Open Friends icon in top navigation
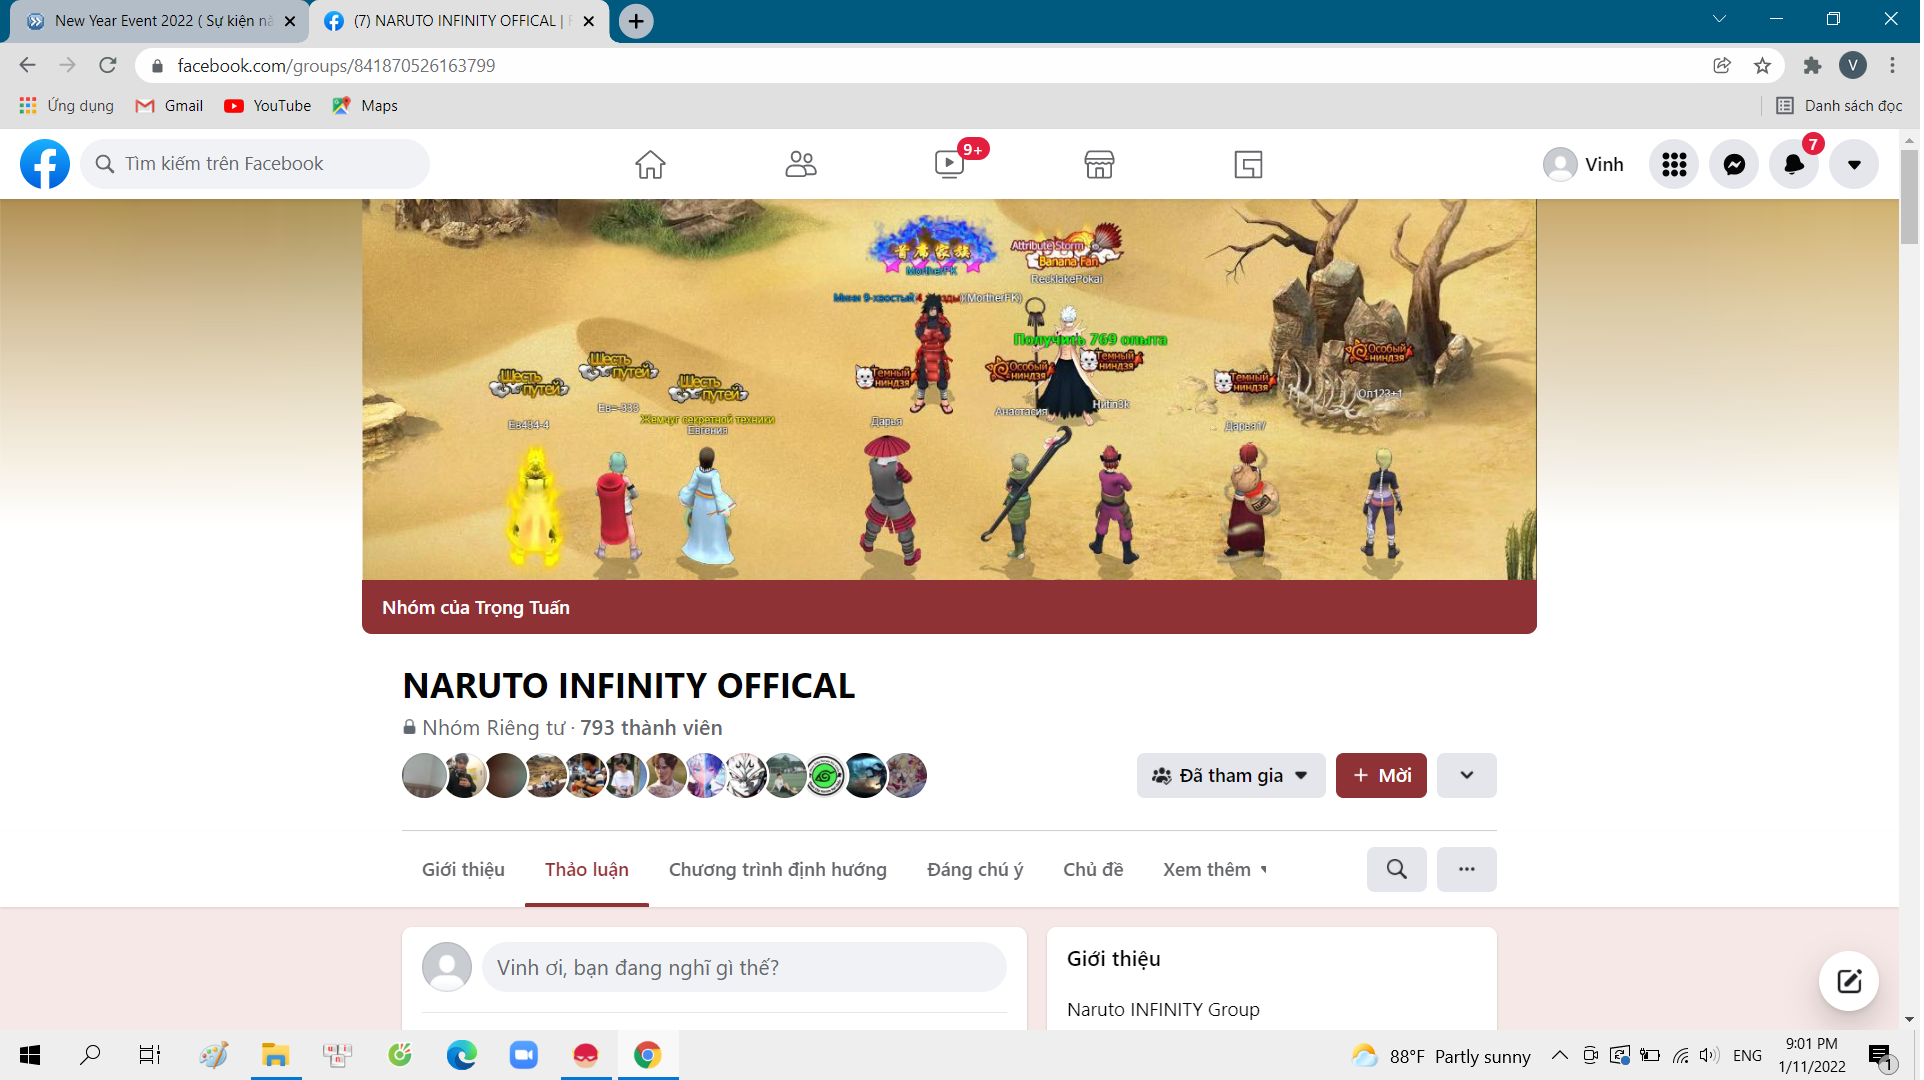This screenshot has height=1080, width=1924. (x=800, y=164)
